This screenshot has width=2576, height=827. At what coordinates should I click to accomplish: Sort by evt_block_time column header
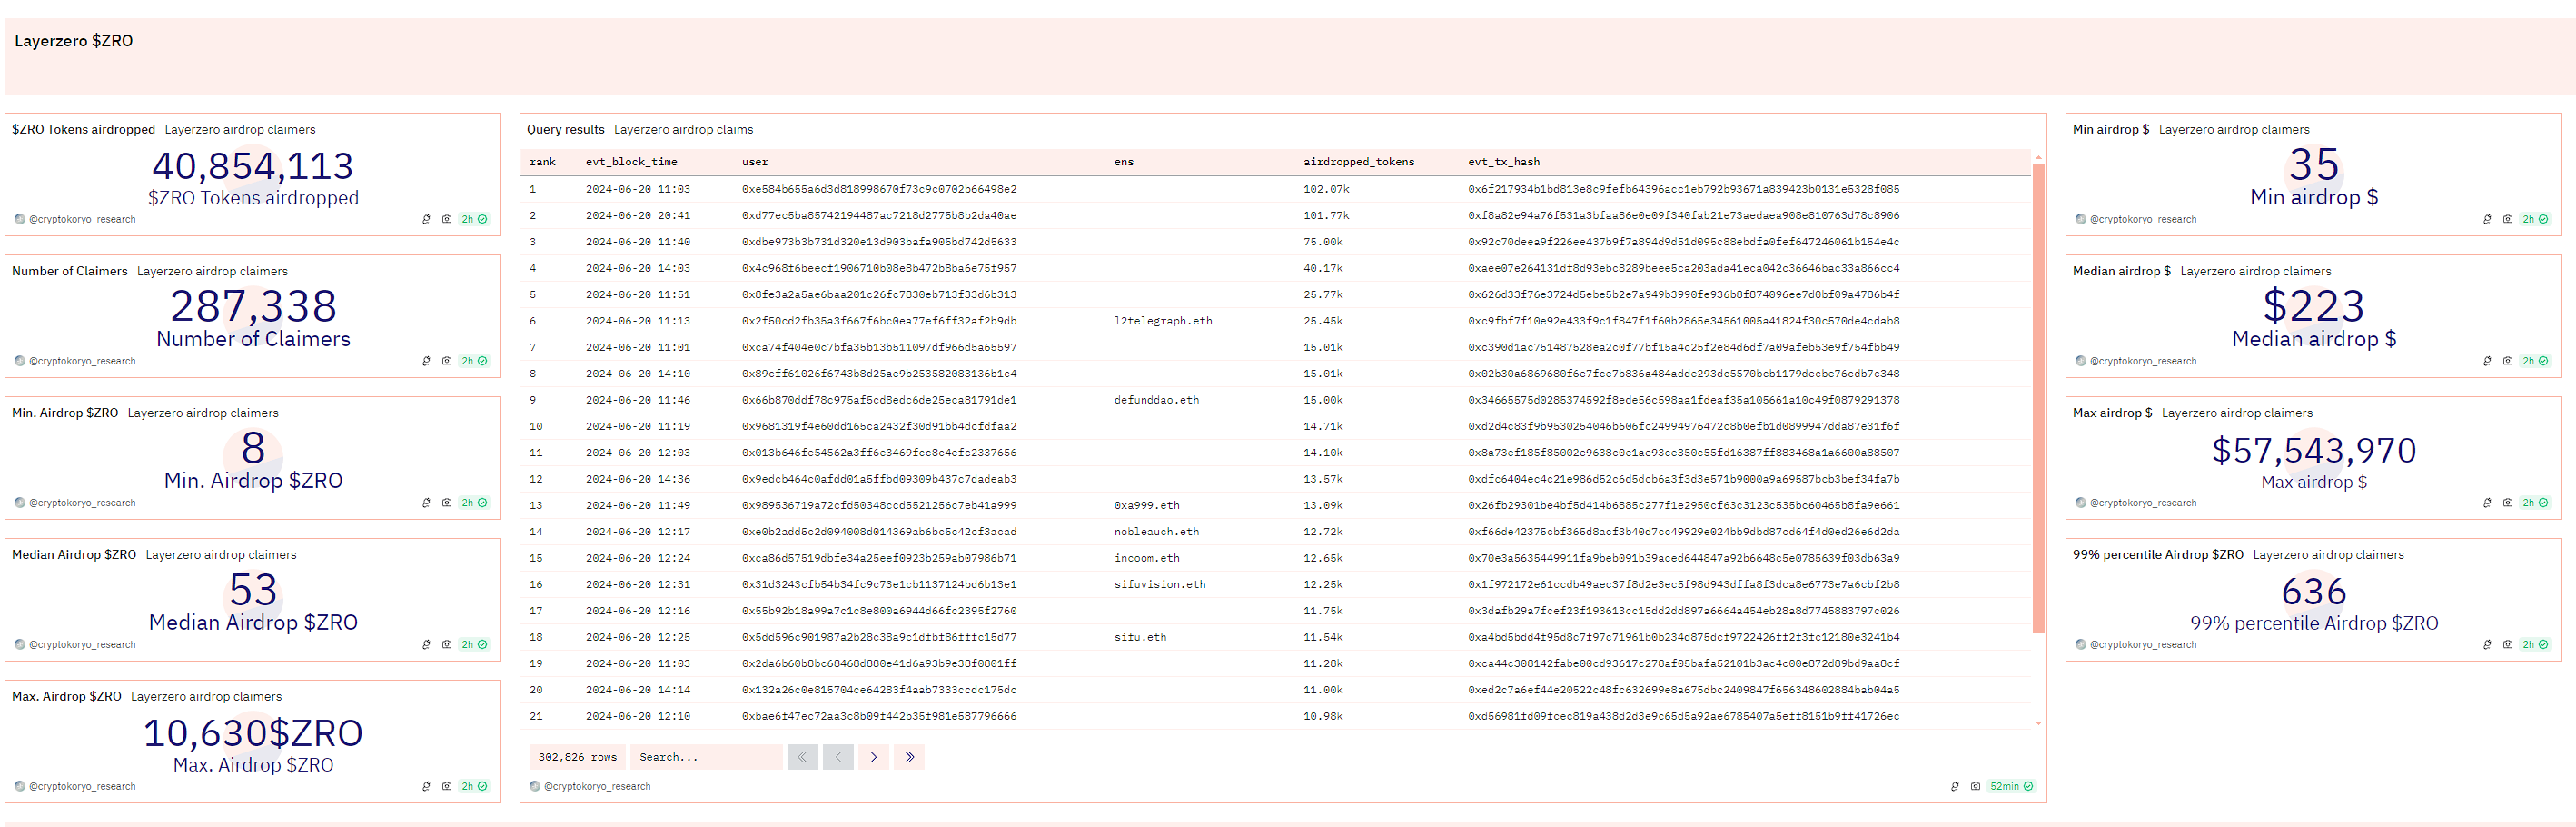pos(631,162)
